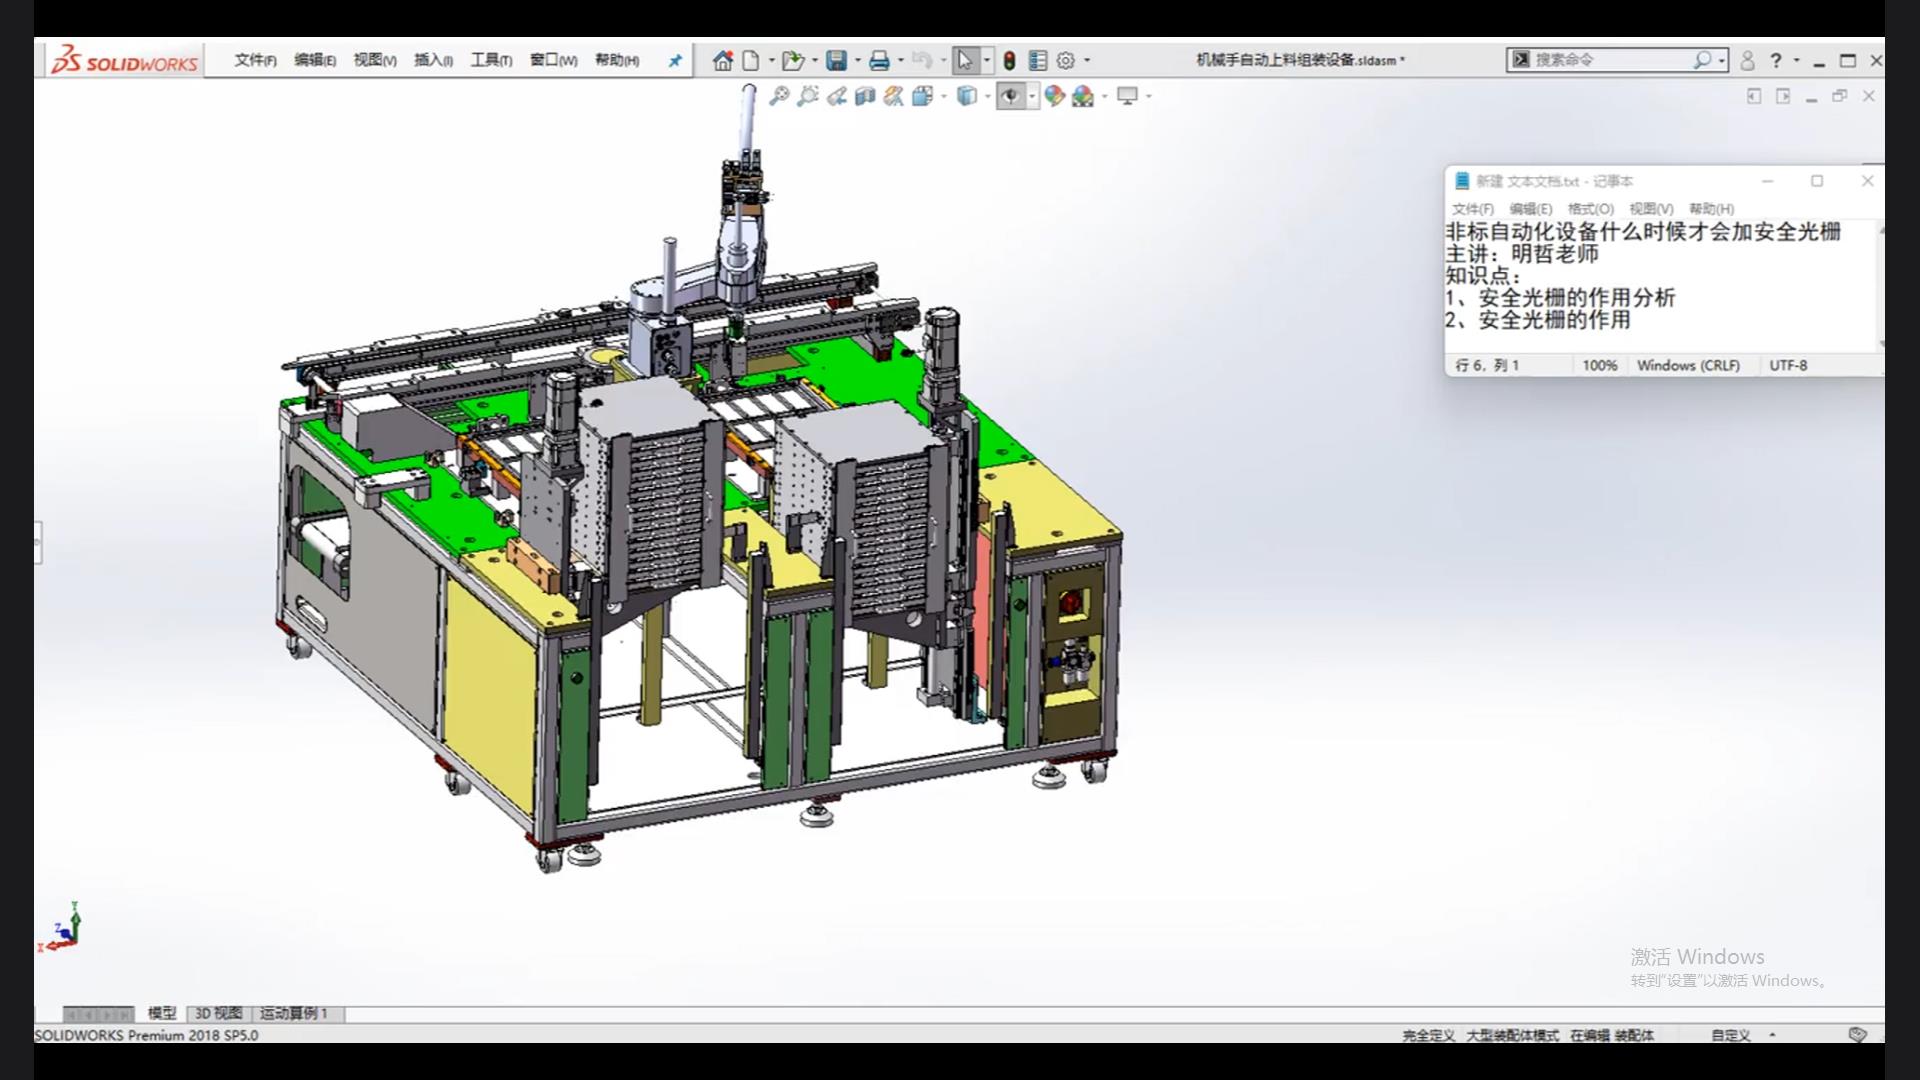Expand the Options gear dropdown arrow

click(1087, 60)
